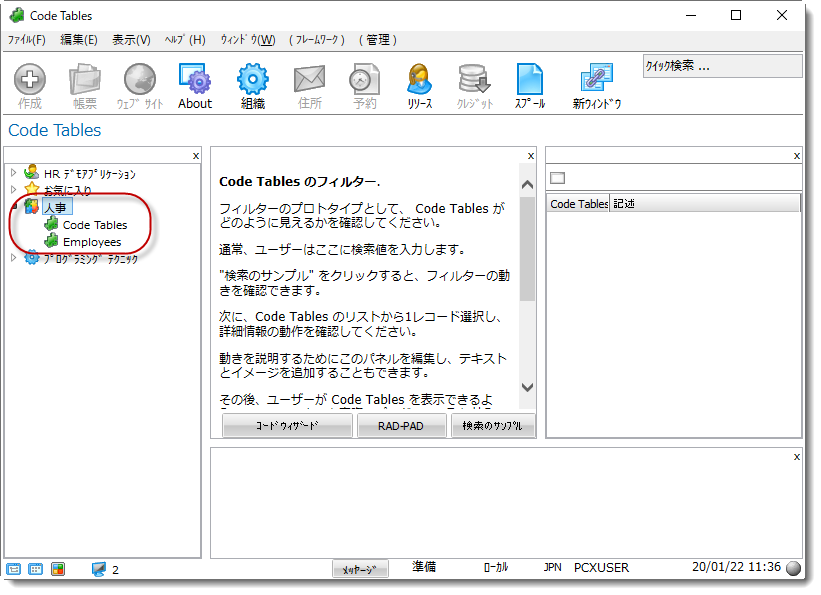Image resolution: width=821 pixels, height=595 pixels.
Task: Click the 20/01/22 11:36 date time
Action: coord(736,567)
